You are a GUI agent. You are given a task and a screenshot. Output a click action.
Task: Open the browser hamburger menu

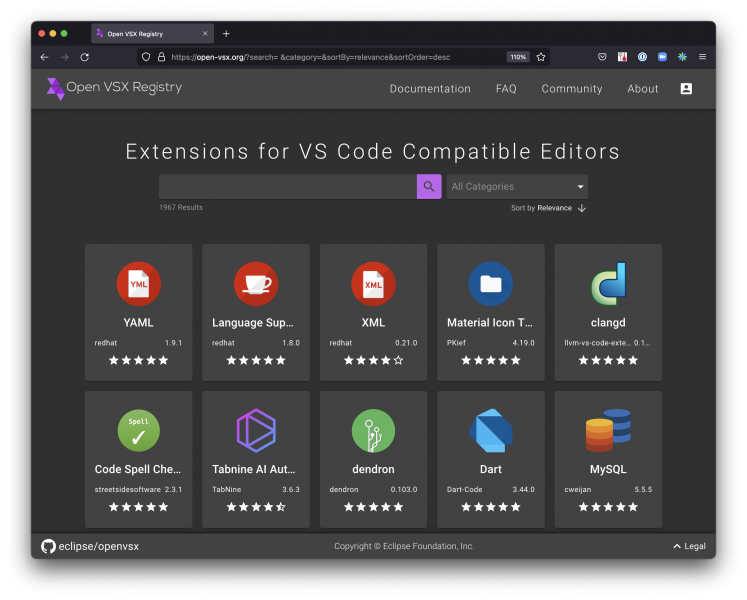[702, 57]
